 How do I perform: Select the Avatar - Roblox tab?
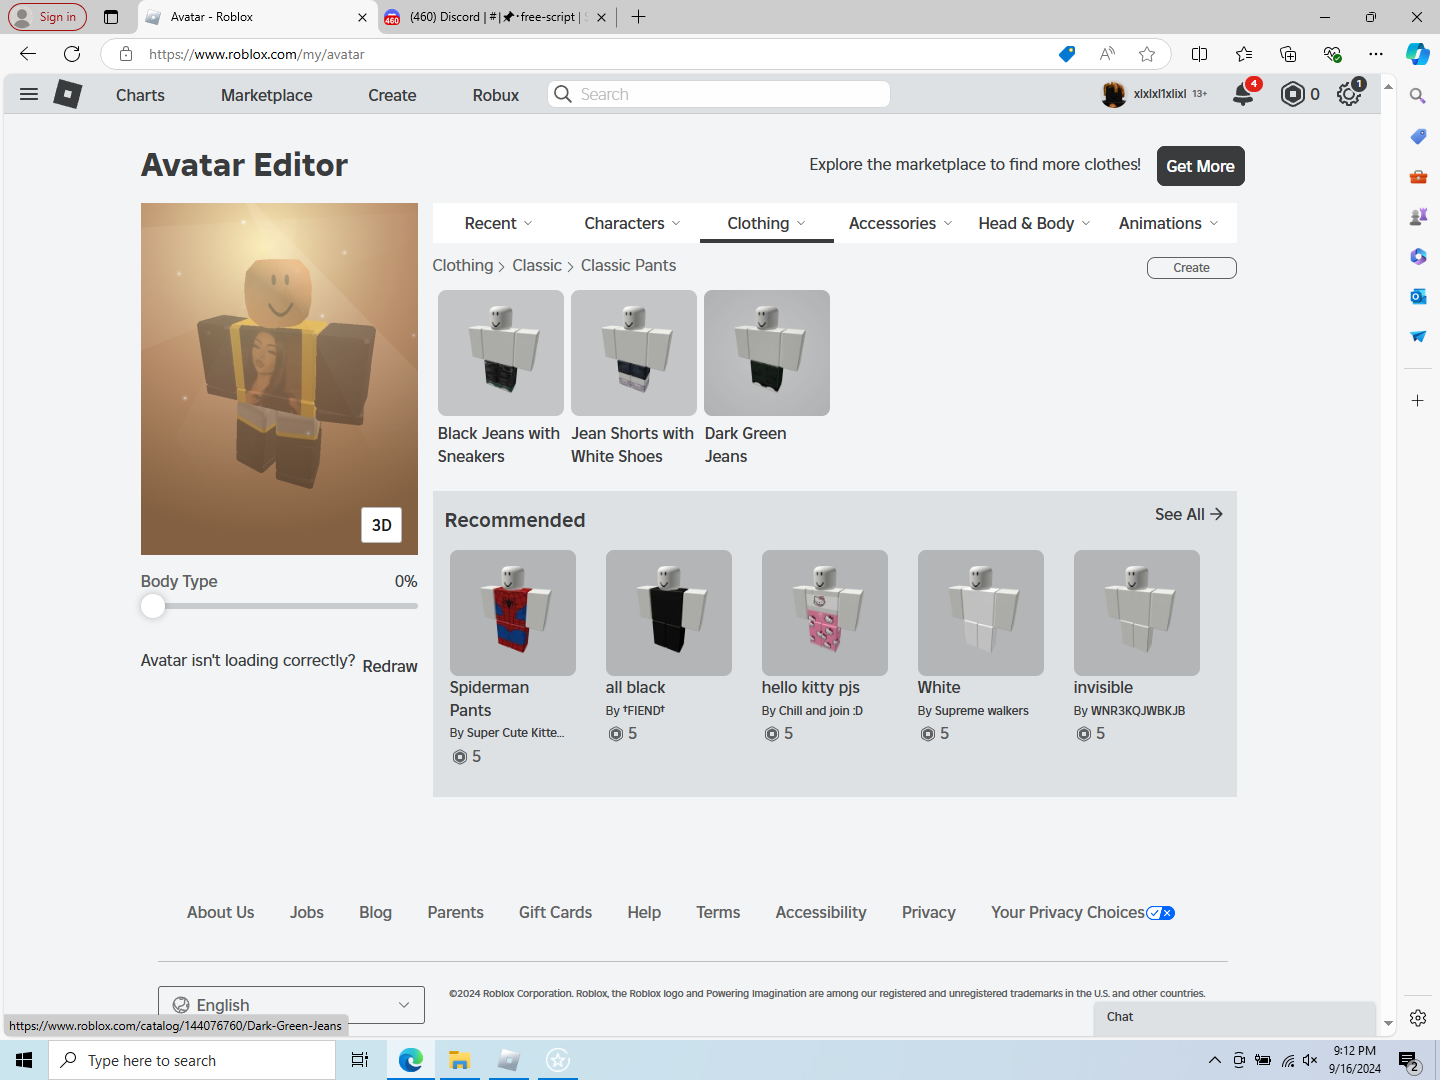pos(256,17)
